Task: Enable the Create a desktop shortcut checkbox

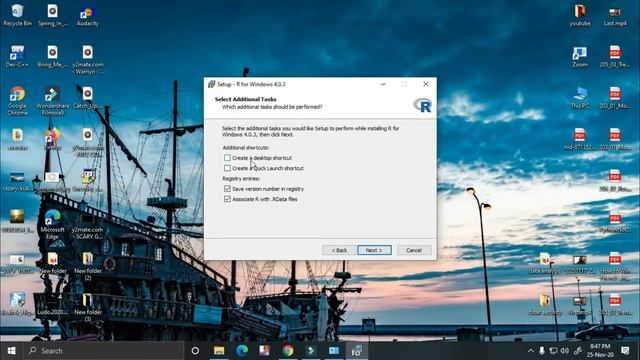Action: (227, 158)
